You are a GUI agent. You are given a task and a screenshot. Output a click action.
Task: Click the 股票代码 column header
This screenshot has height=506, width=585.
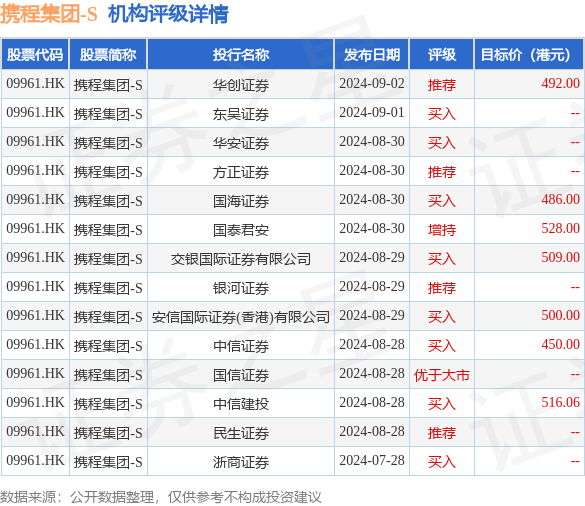pyautogui.click(x=35, y=55)
